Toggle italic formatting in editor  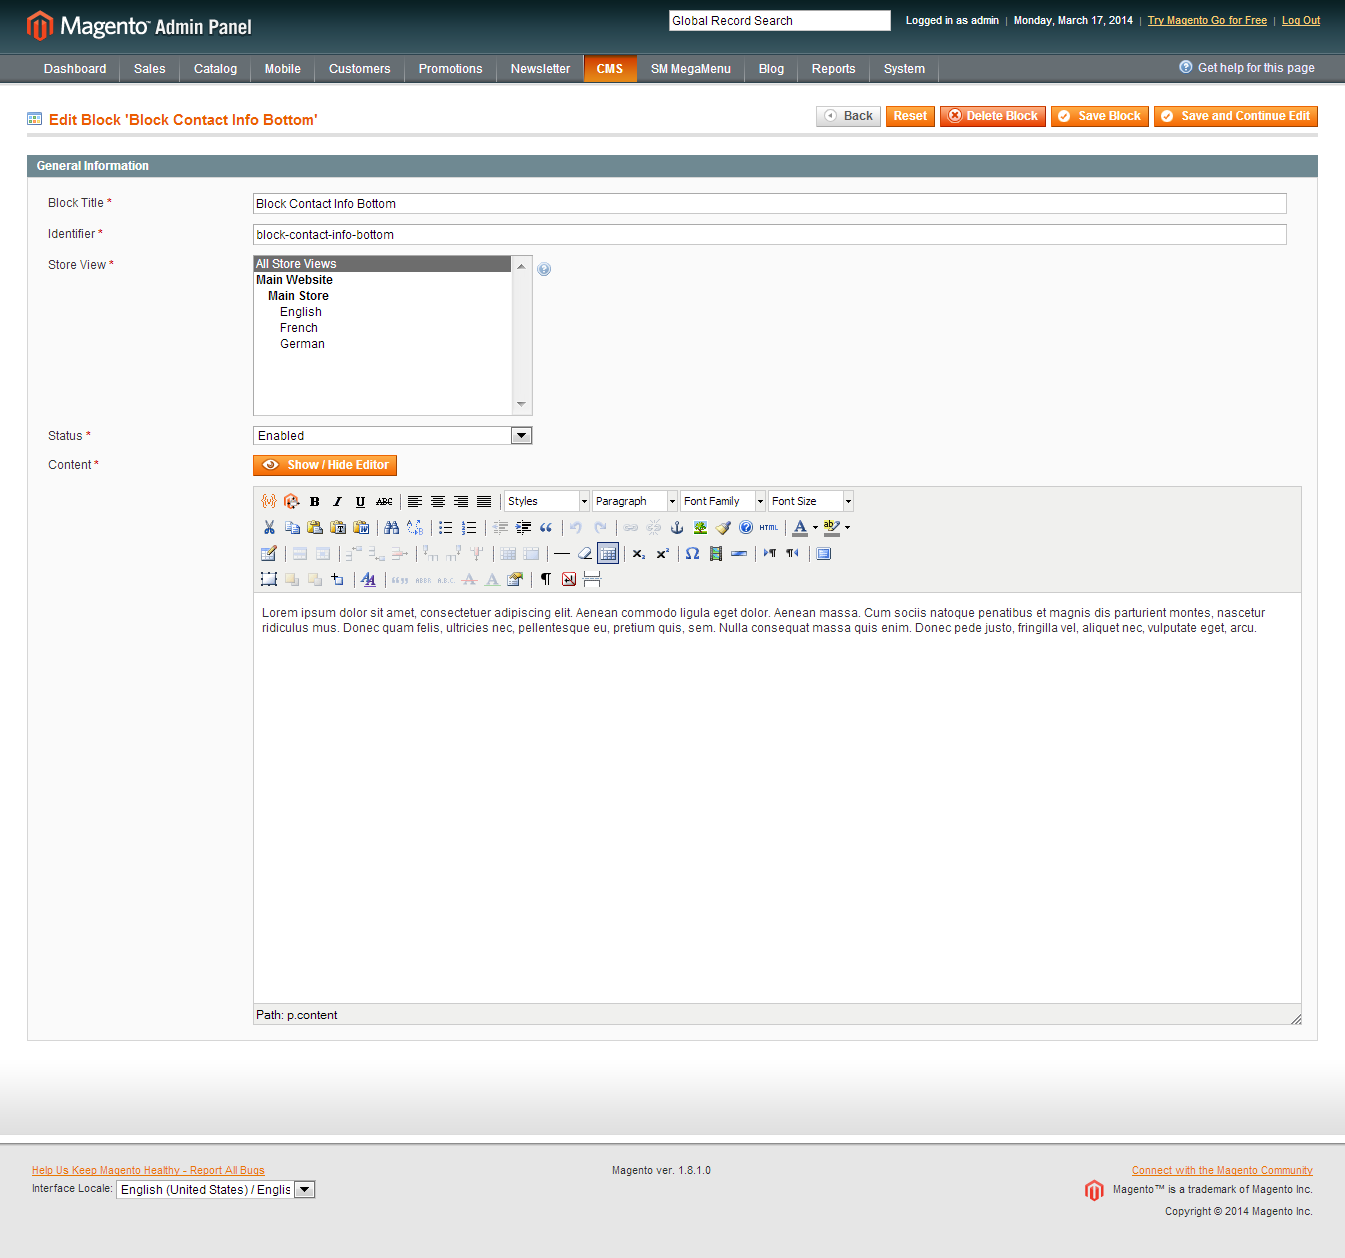tap(338, 501)
